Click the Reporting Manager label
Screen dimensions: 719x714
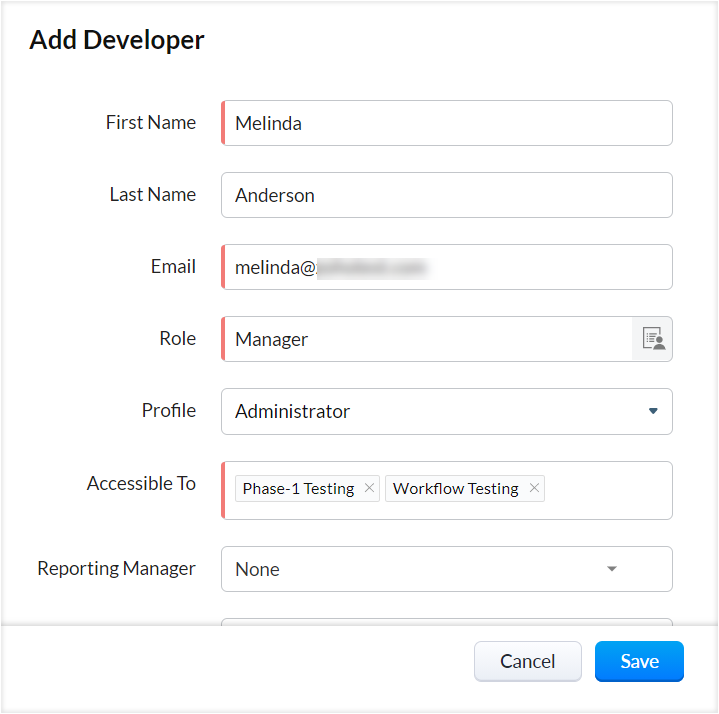coord(116,569)
